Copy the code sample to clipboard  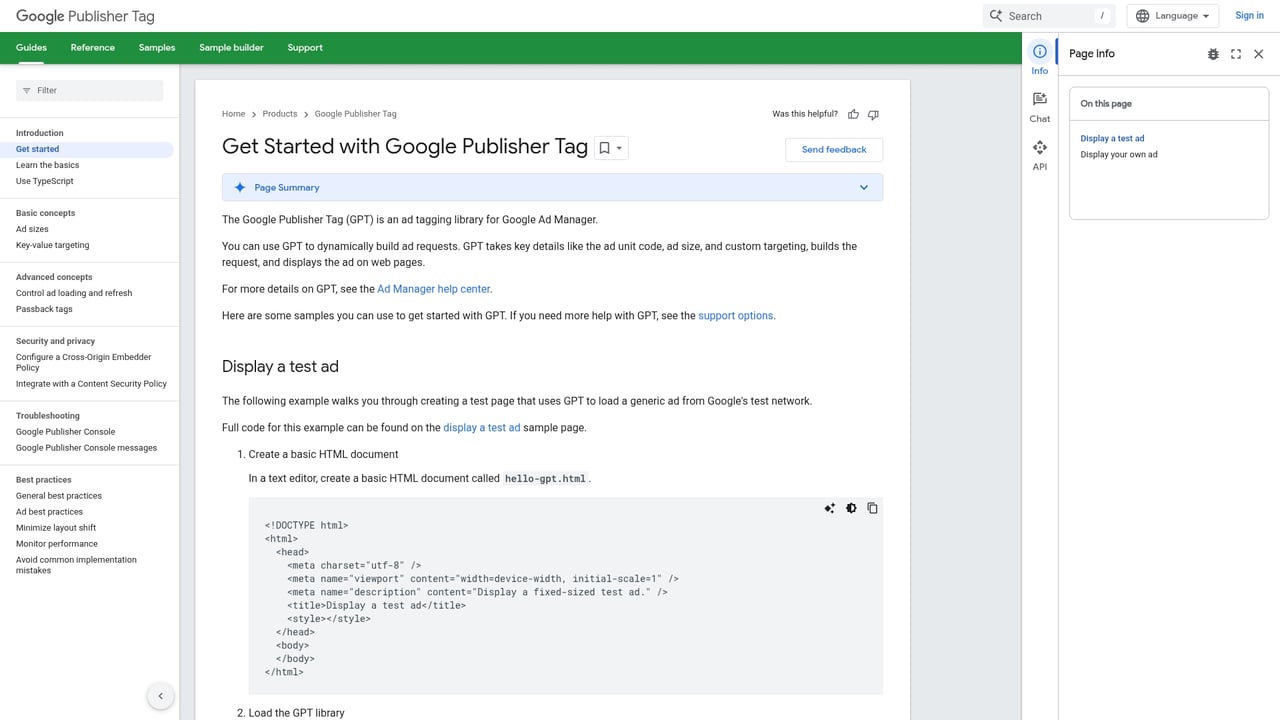(872, 508)
